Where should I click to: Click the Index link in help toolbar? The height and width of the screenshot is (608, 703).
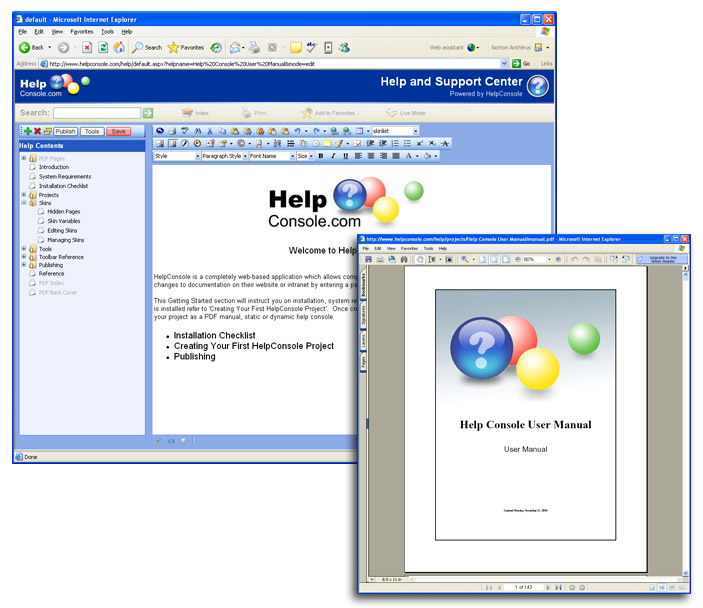pos(195,113)
